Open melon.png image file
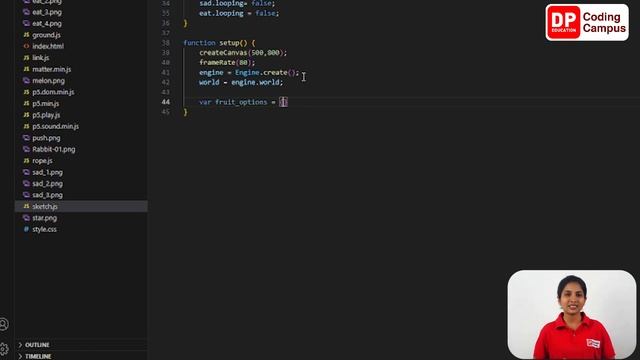The width and height of the screenshot is (640, 360). 48,81
